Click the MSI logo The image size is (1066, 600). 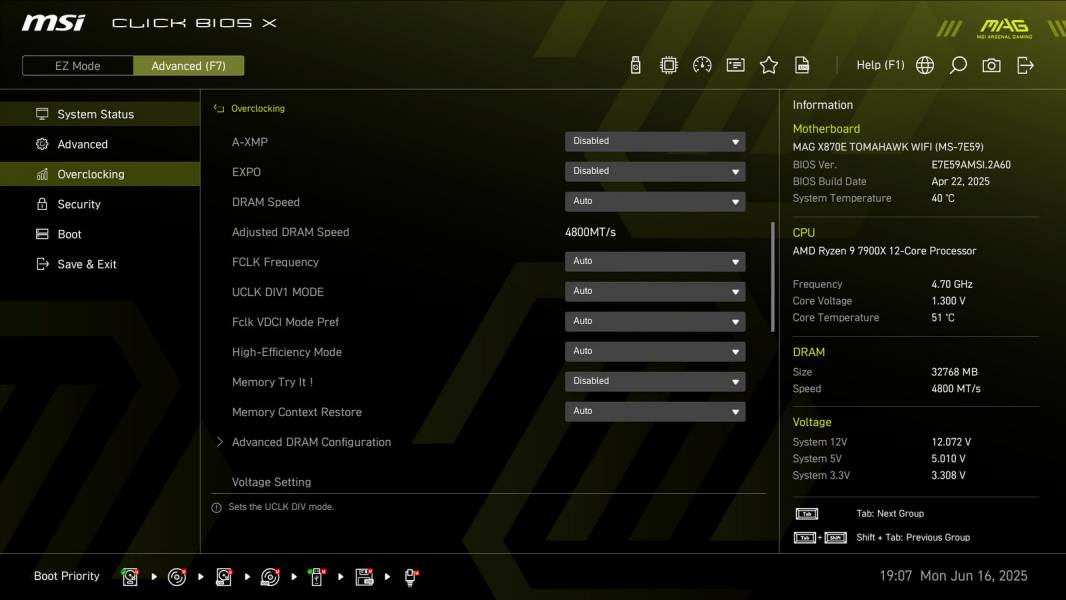(x=53, y=23)
